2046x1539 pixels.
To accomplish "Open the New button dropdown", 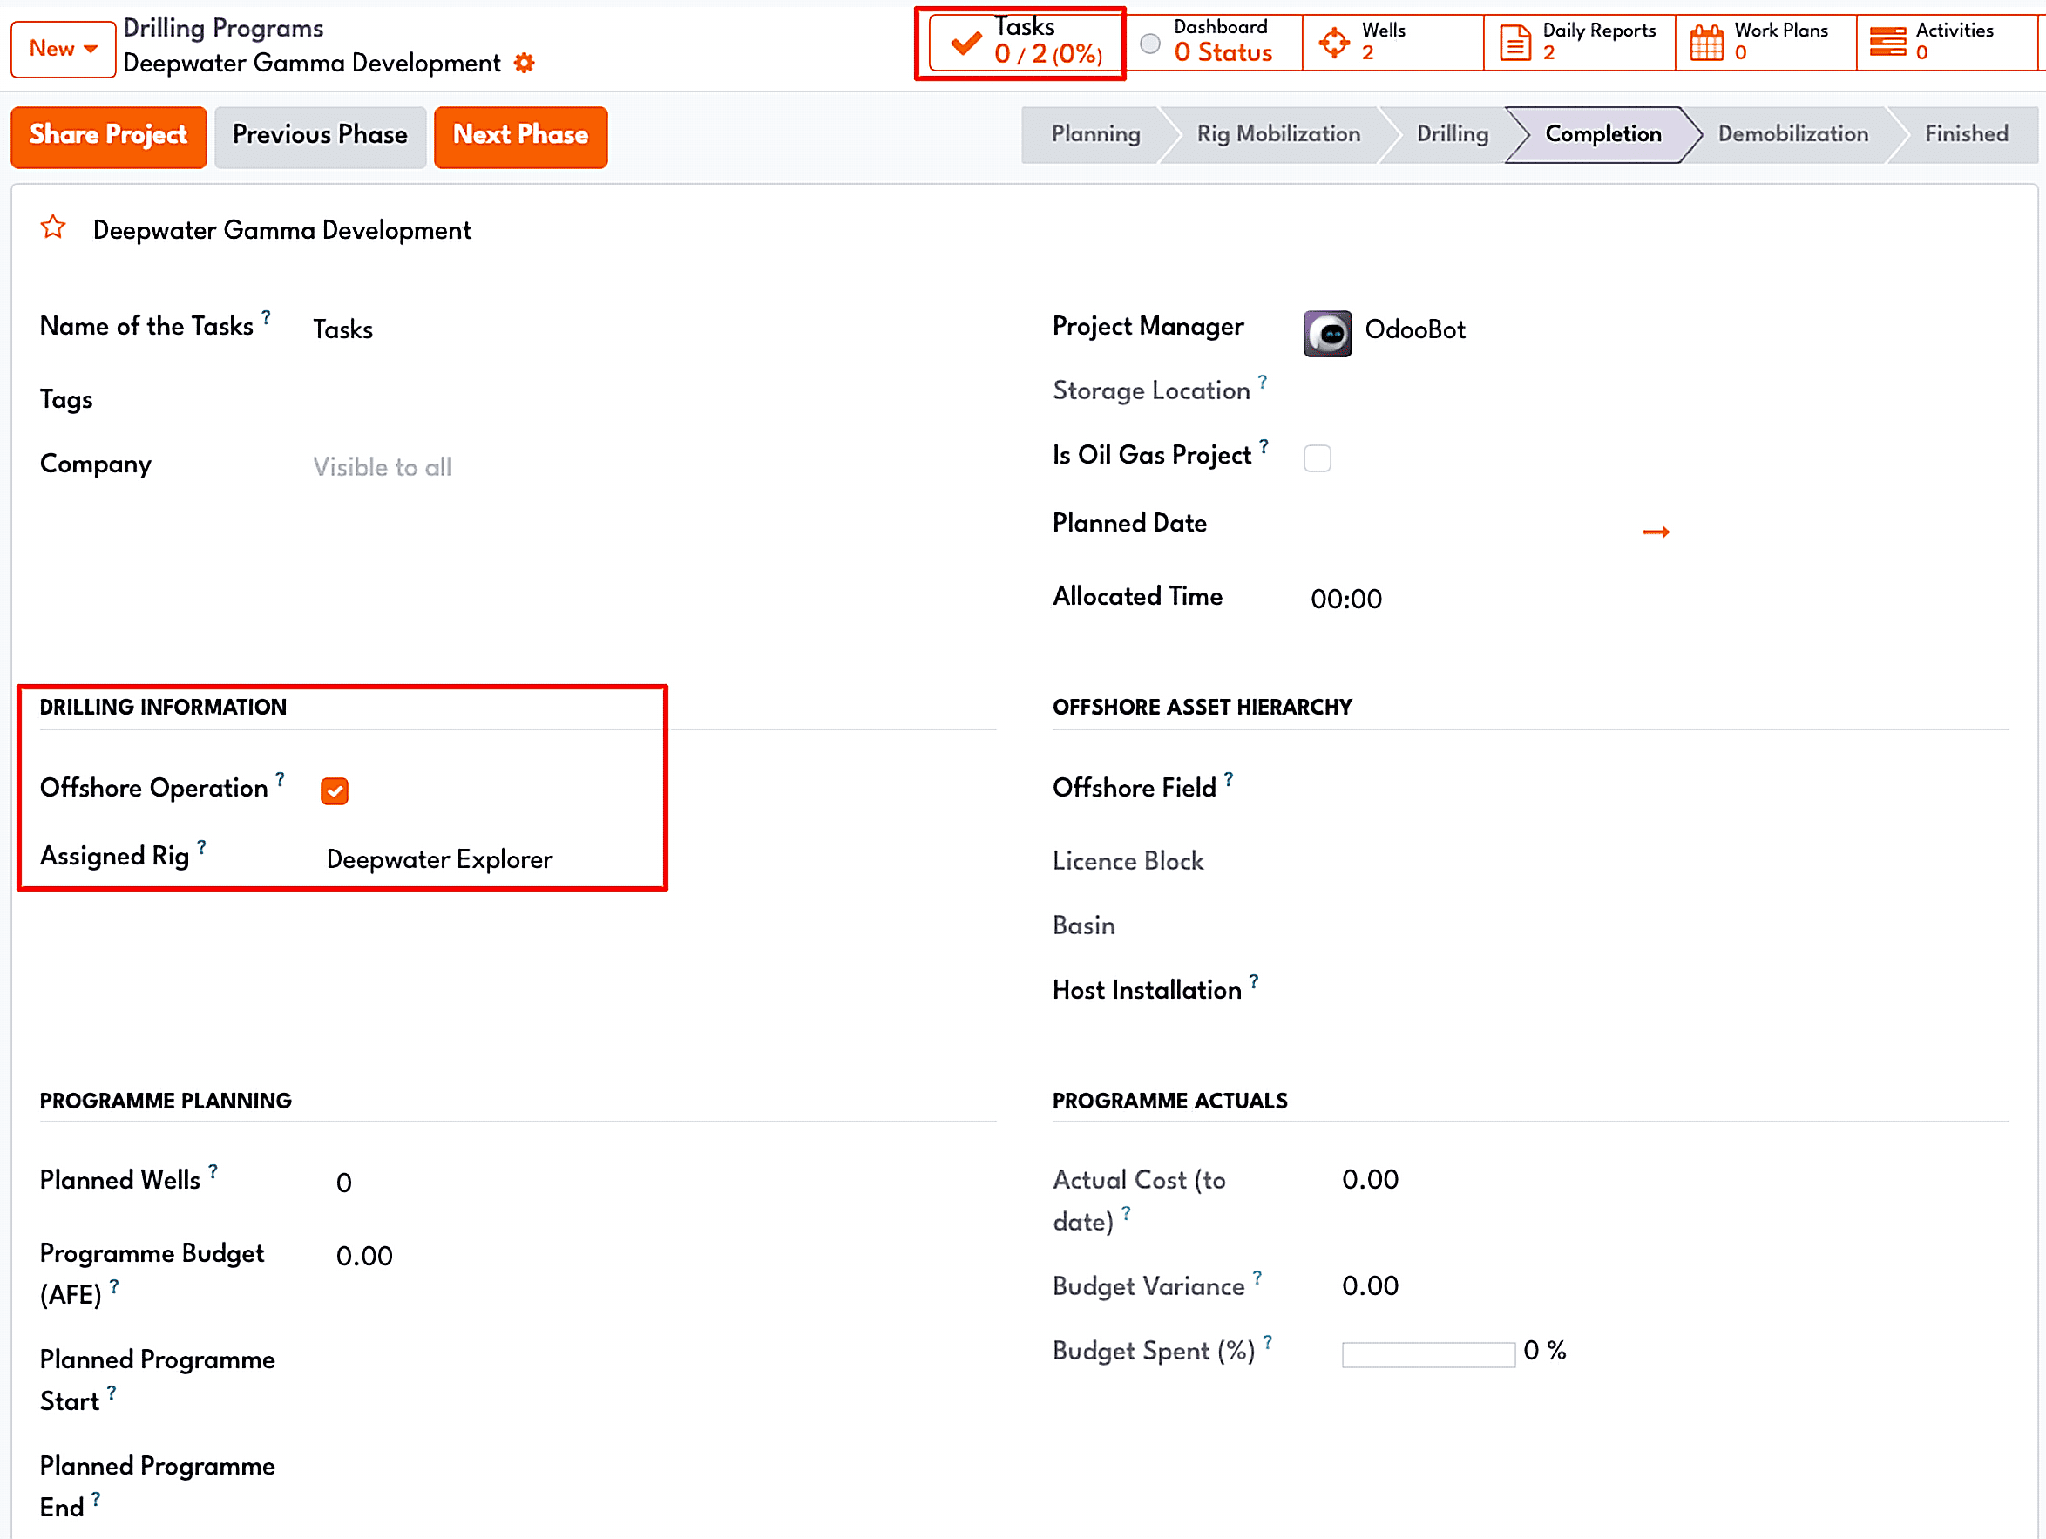I will (x=62, y=48).
